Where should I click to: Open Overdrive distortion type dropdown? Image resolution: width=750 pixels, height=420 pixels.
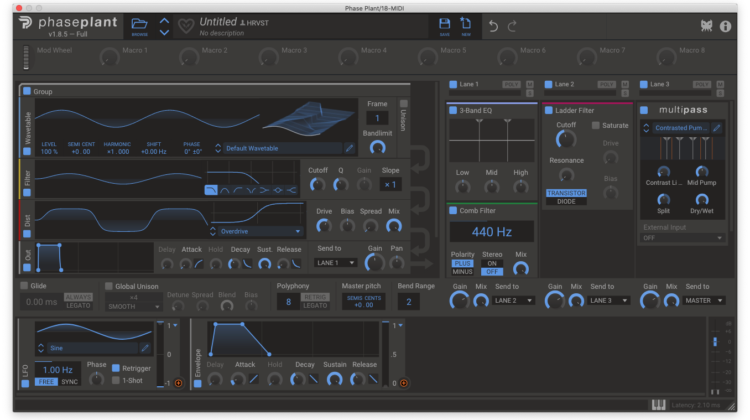261,232
